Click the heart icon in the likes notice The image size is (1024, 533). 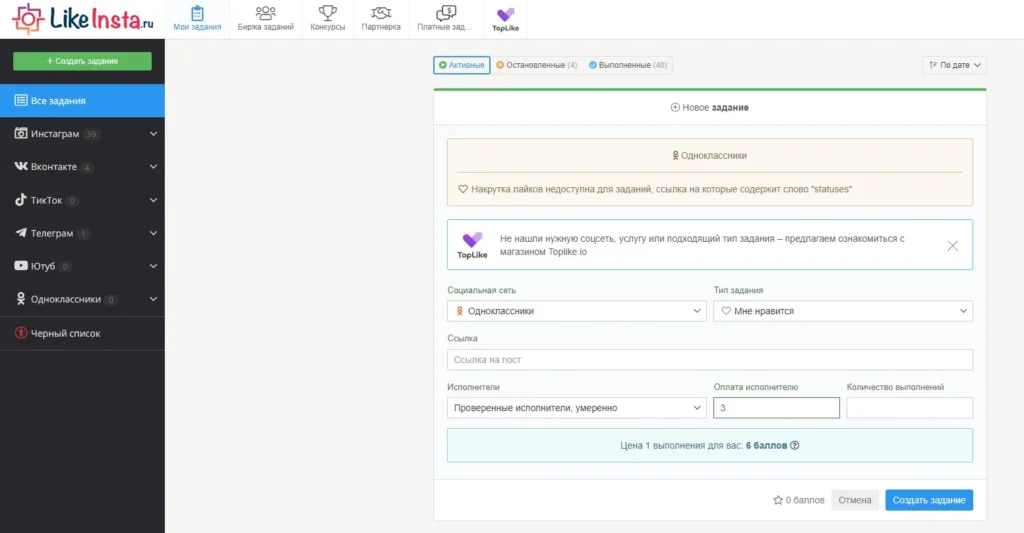(463, 189)
